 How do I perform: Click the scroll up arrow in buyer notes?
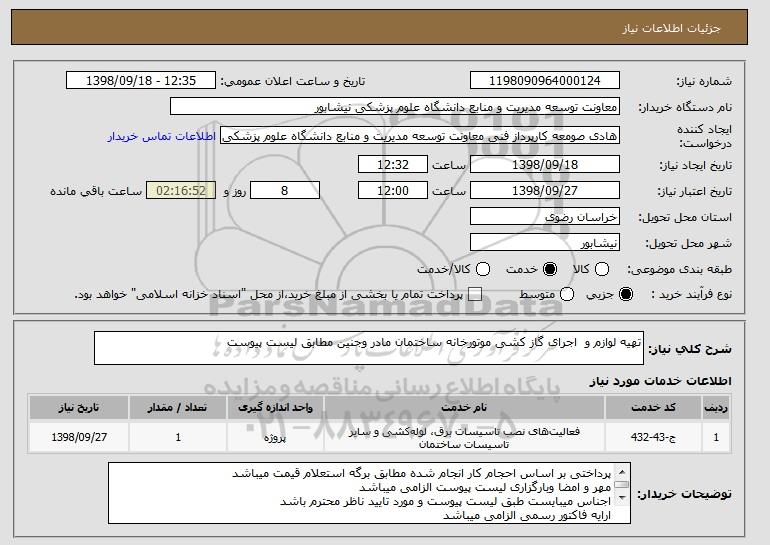(x=622, y=472)
